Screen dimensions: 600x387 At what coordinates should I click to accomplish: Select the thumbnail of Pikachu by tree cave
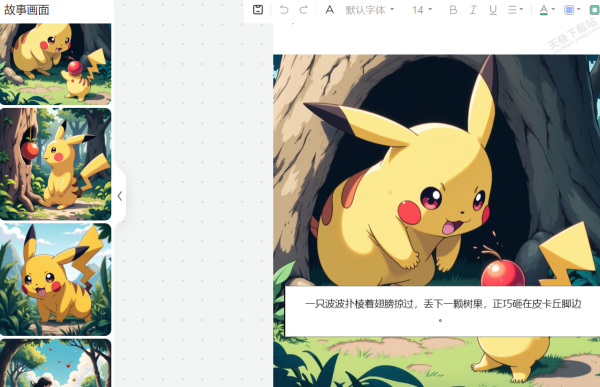point(55,64)
